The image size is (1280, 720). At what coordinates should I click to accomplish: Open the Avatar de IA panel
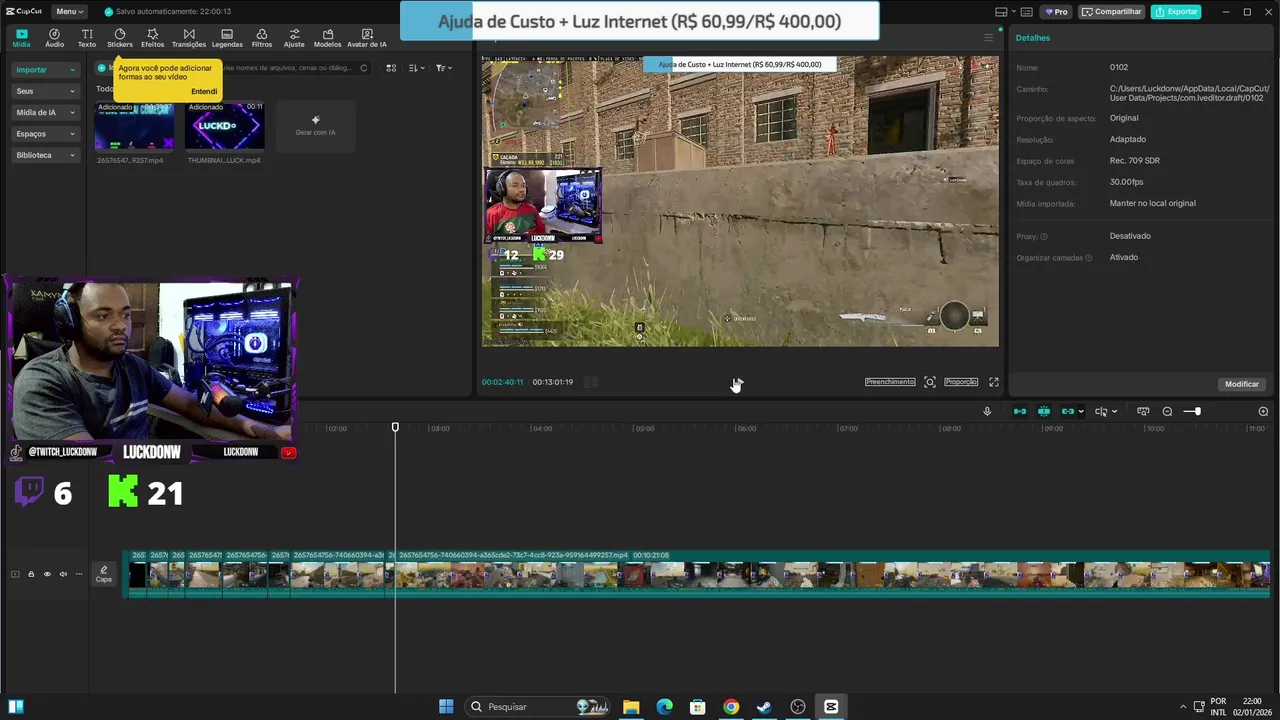(x=367, y=38)
